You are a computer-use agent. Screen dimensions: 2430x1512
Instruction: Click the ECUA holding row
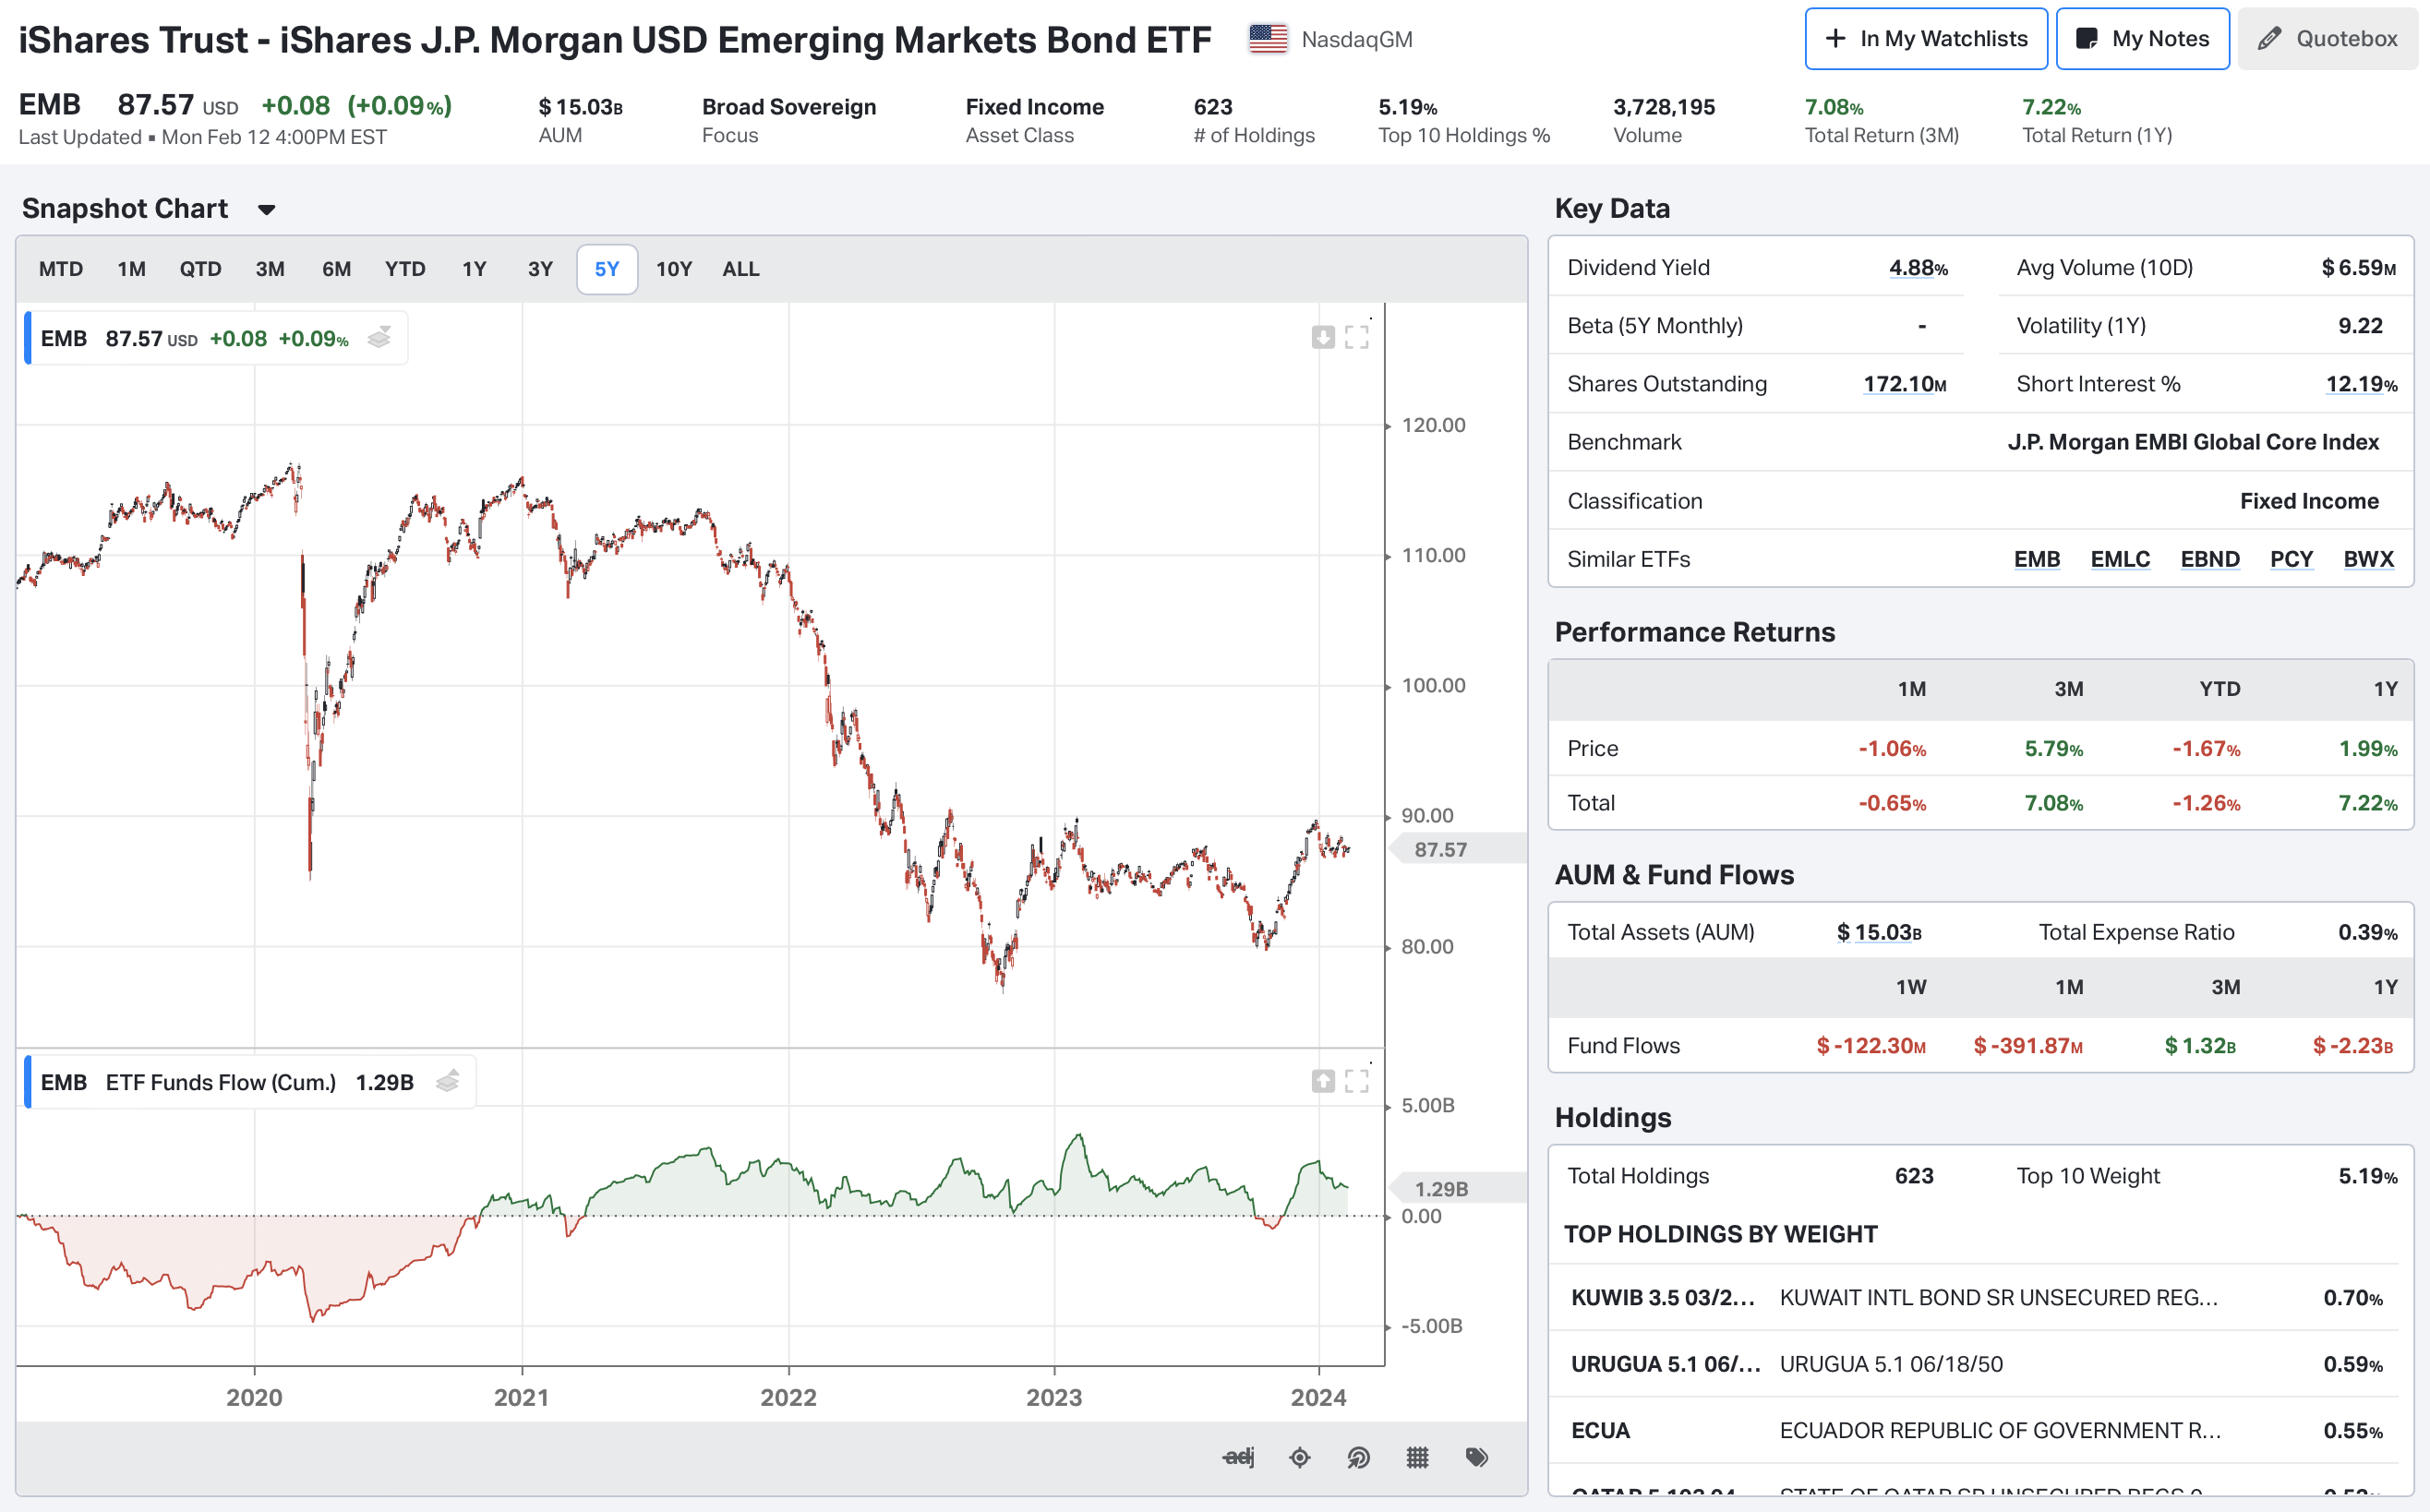pos(1974,1430)
